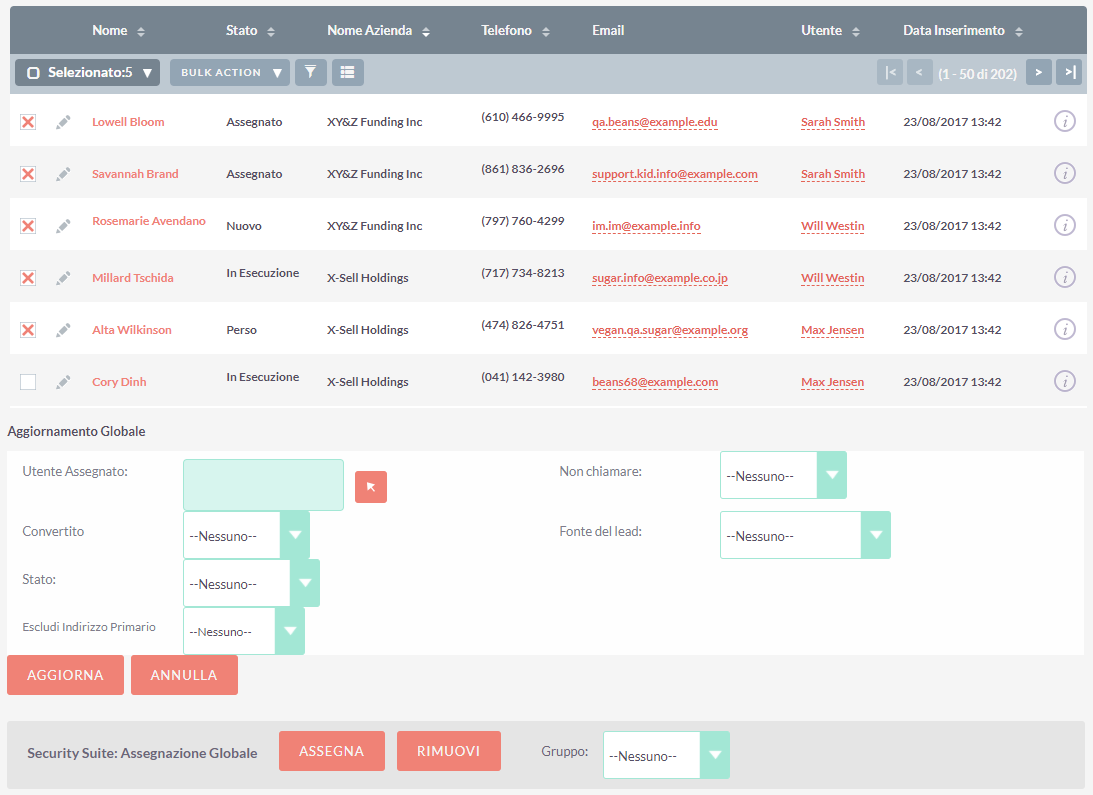
Task: Uncheck the Alta Wilkinson row checkbox
Action: [28, 330]
